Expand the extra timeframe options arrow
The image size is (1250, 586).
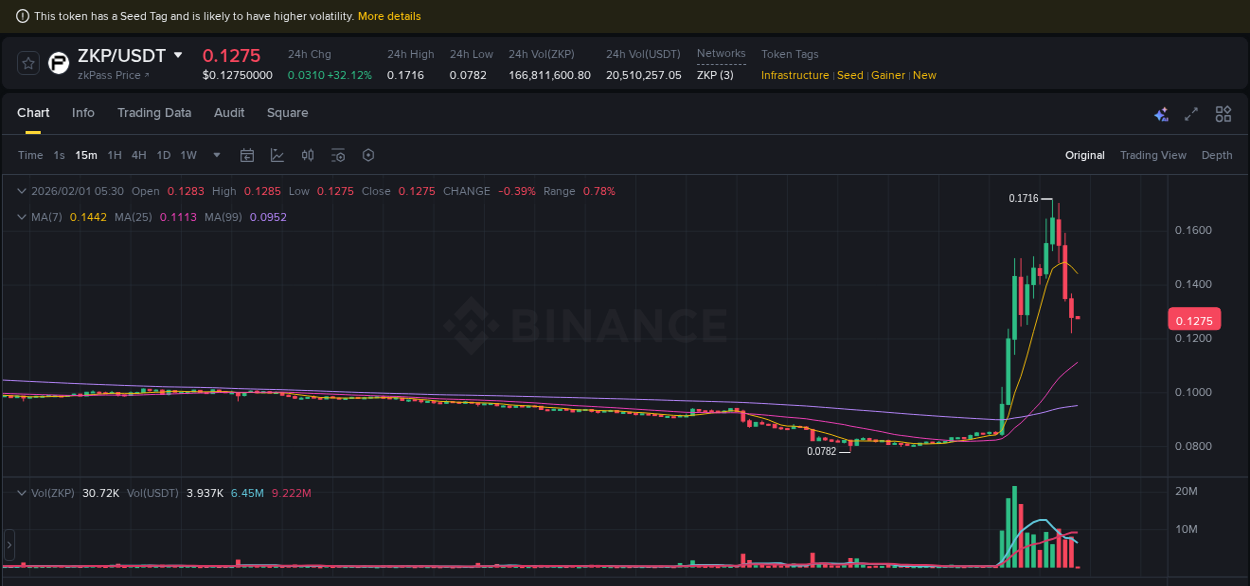click(x=216, y=155)
